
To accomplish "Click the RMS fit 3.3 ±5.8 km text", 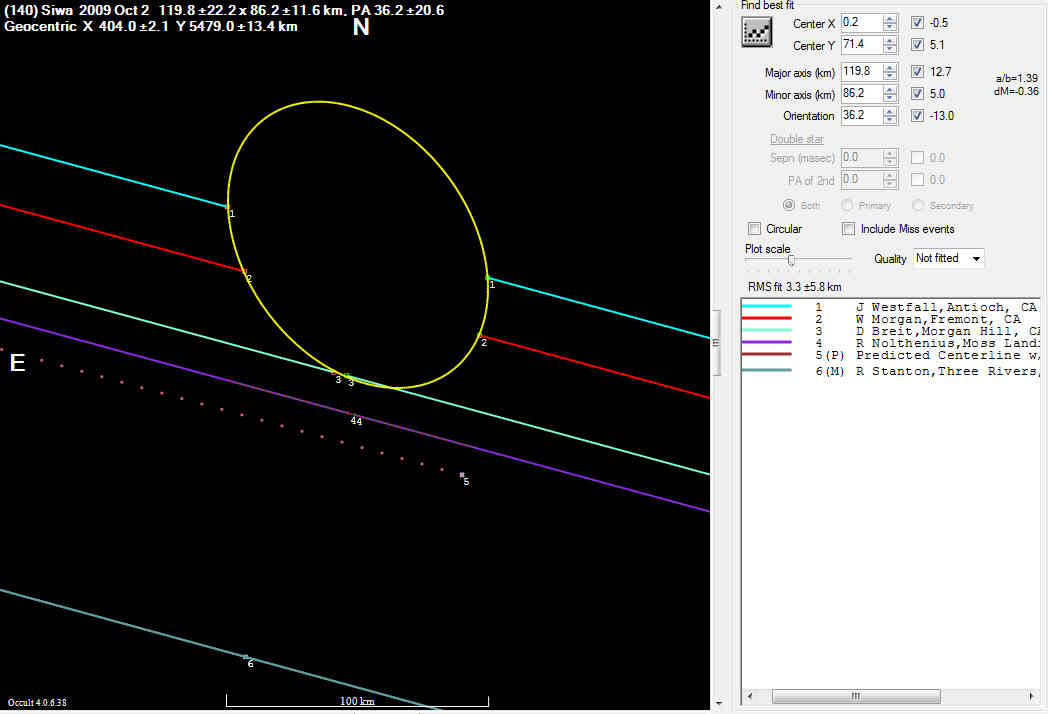I will pos(795,287).
